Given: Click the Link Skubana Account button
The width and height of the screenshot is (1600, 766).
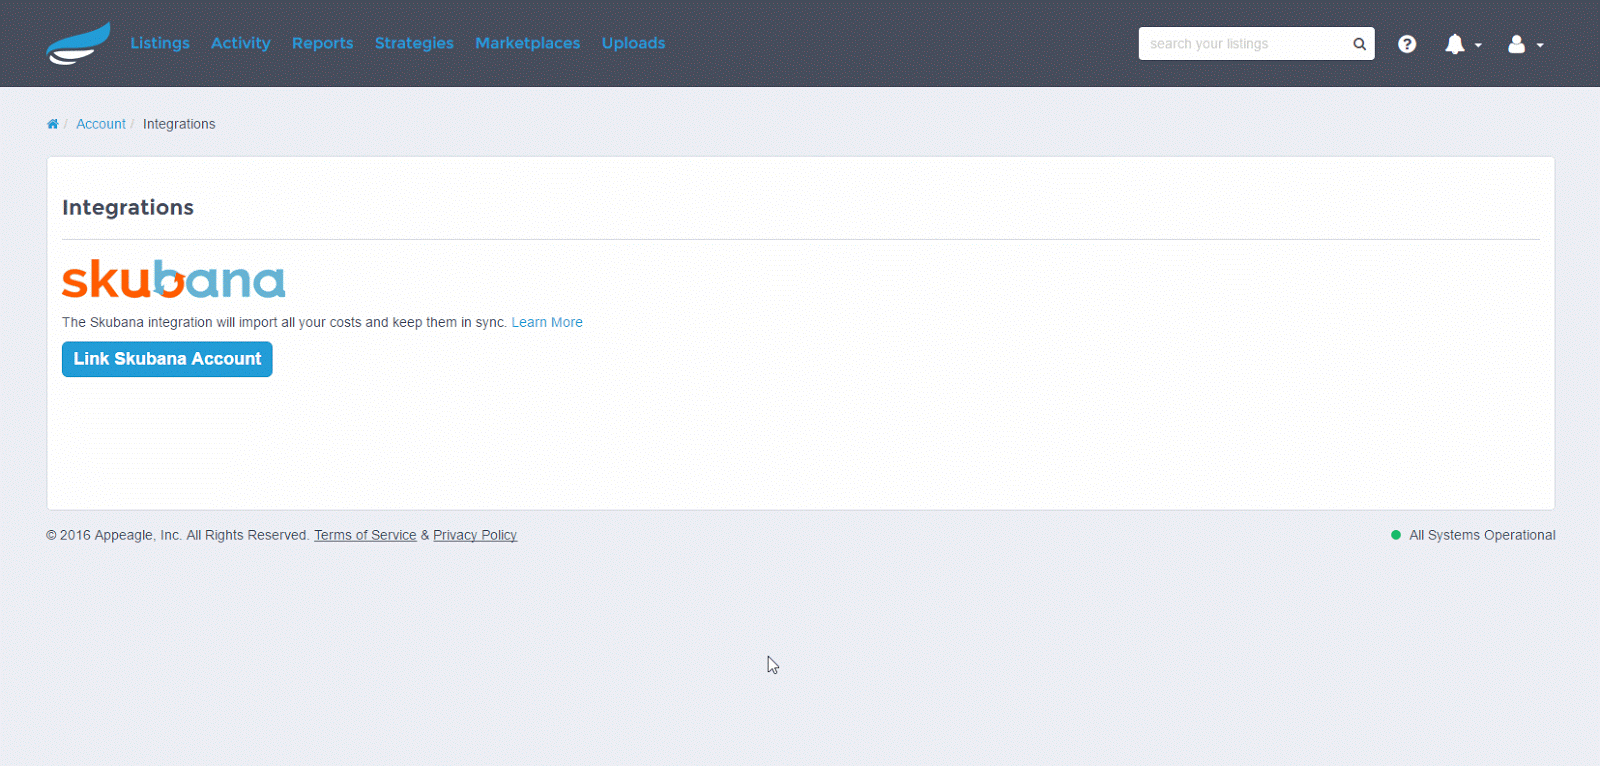Looking at the screenshot, I should [167, 359].
